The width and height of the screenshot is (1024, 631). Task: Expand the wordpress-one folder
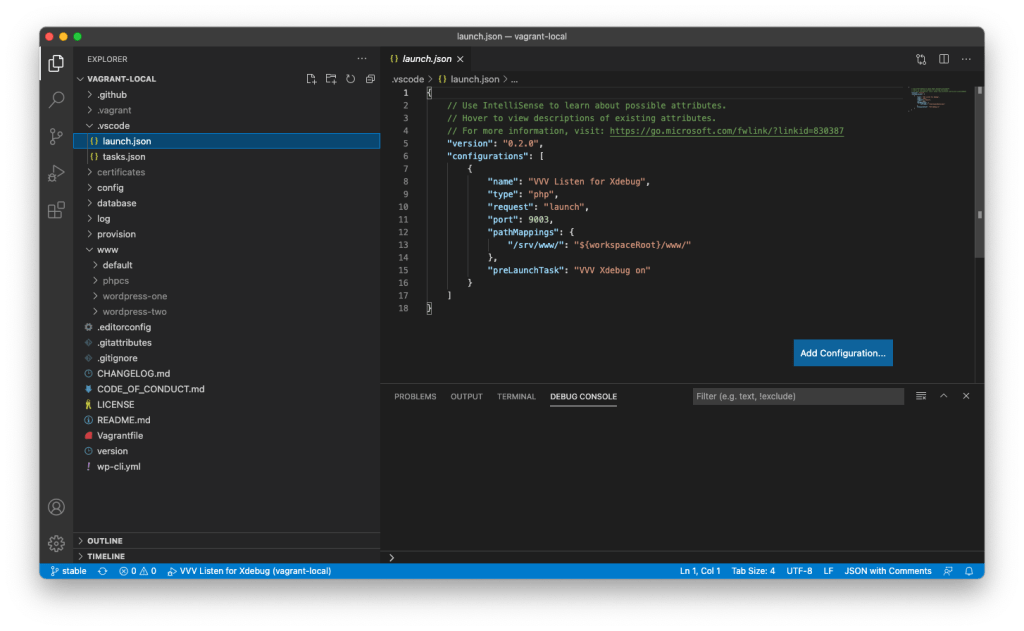click(x=134, y=296)
